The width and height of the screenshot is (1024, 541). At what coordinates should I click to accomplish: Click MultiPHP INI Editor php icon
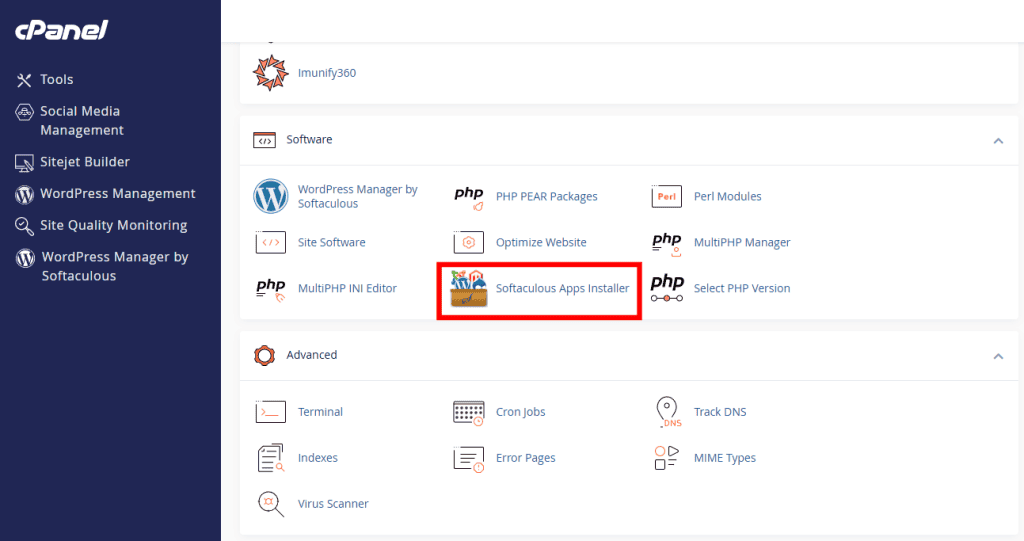271,289
